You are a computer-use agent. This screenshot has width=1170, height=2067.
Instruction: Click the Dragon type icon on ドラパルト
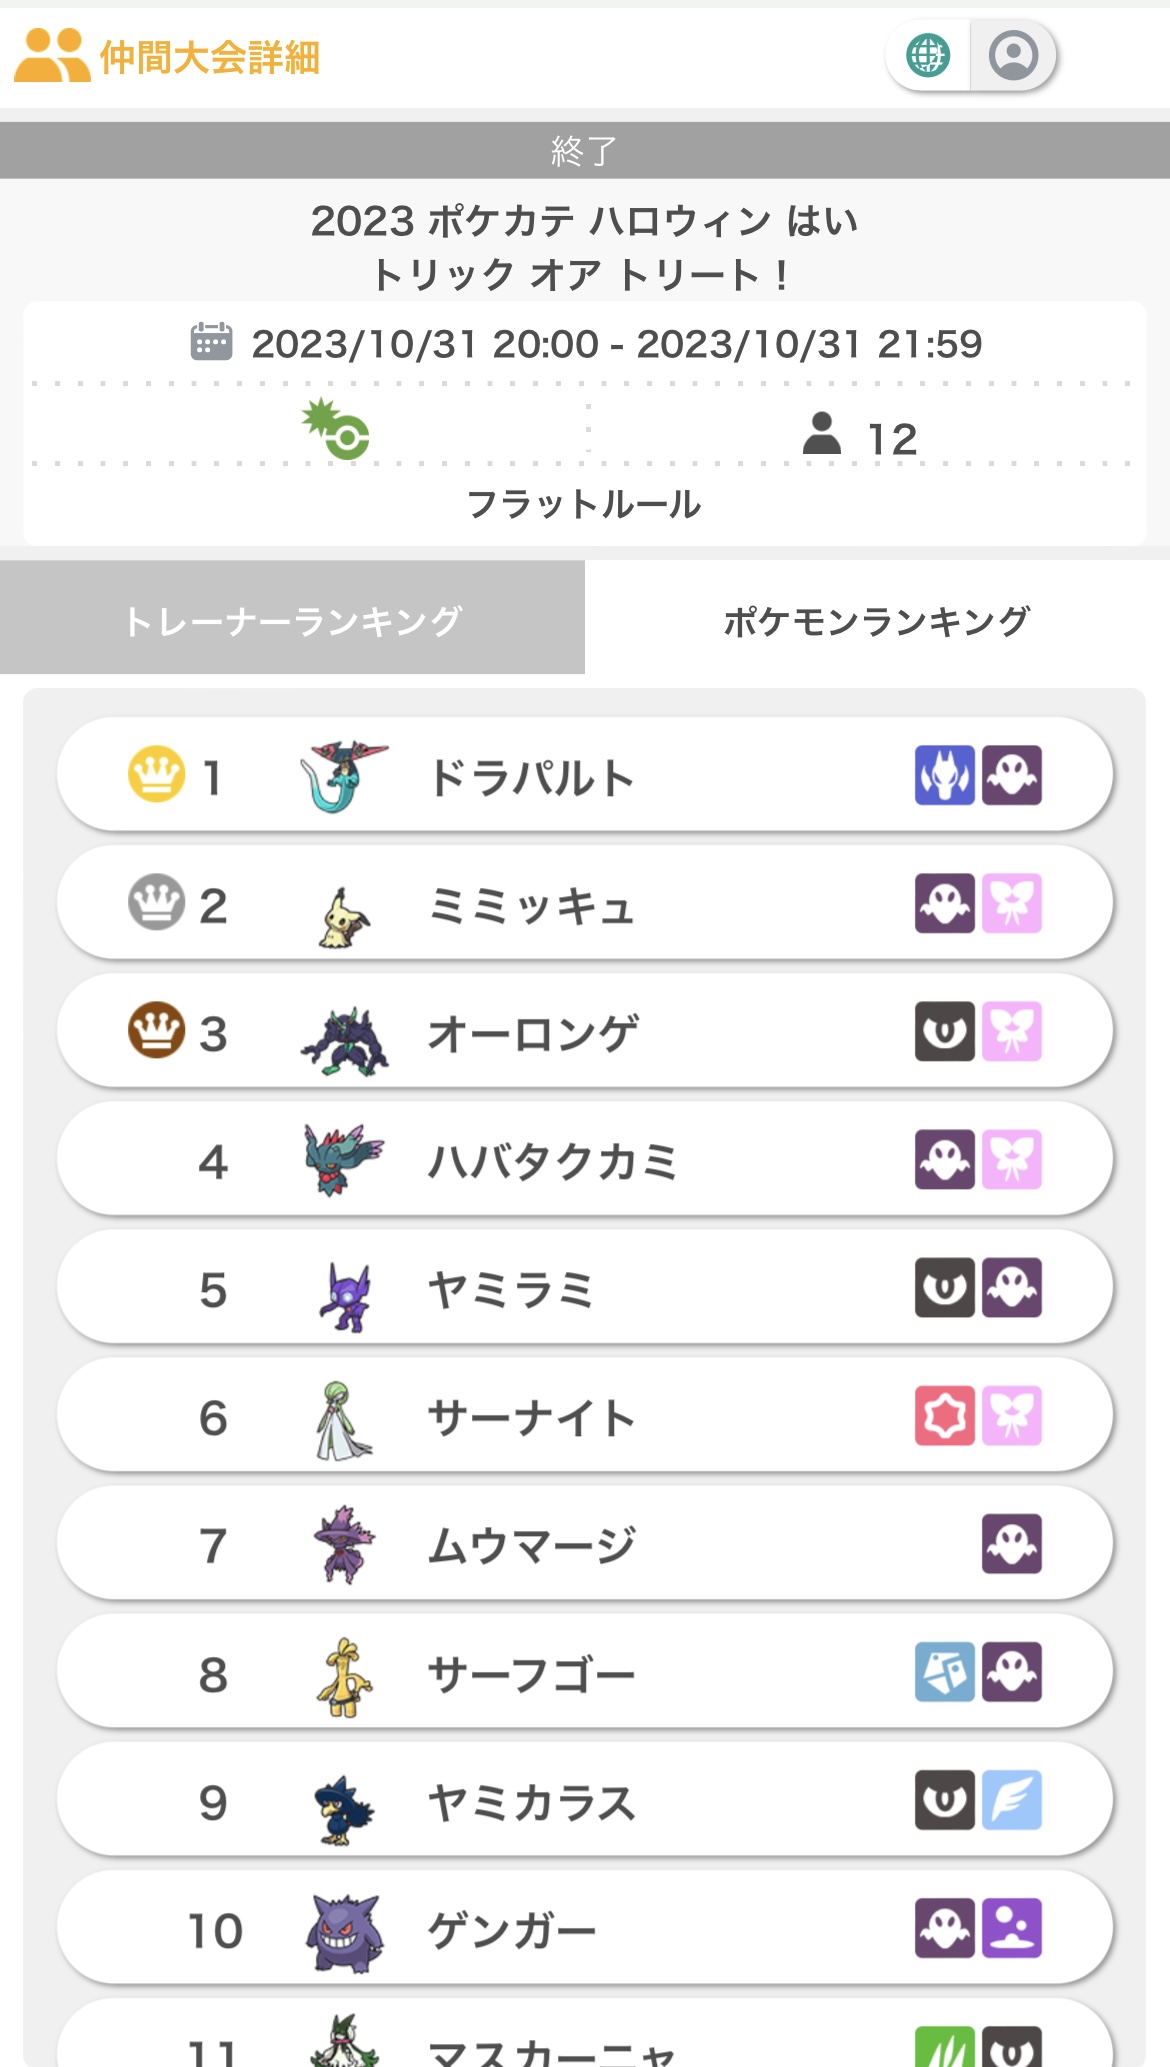coord(944,775)
